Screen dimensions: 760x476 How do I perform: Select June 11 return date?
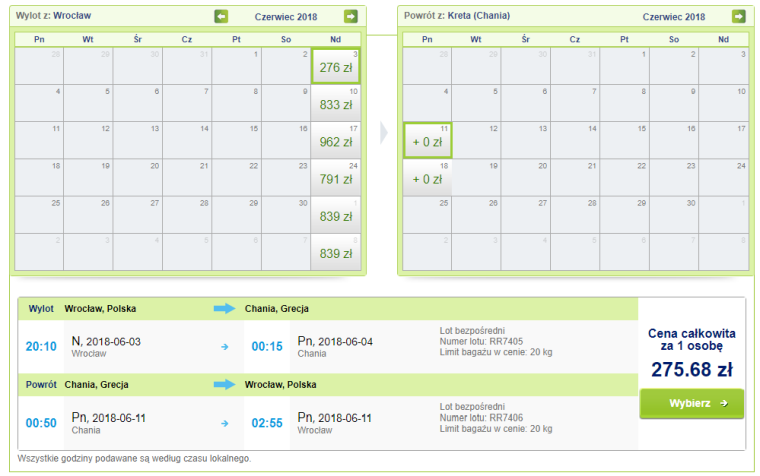(427, 141)
